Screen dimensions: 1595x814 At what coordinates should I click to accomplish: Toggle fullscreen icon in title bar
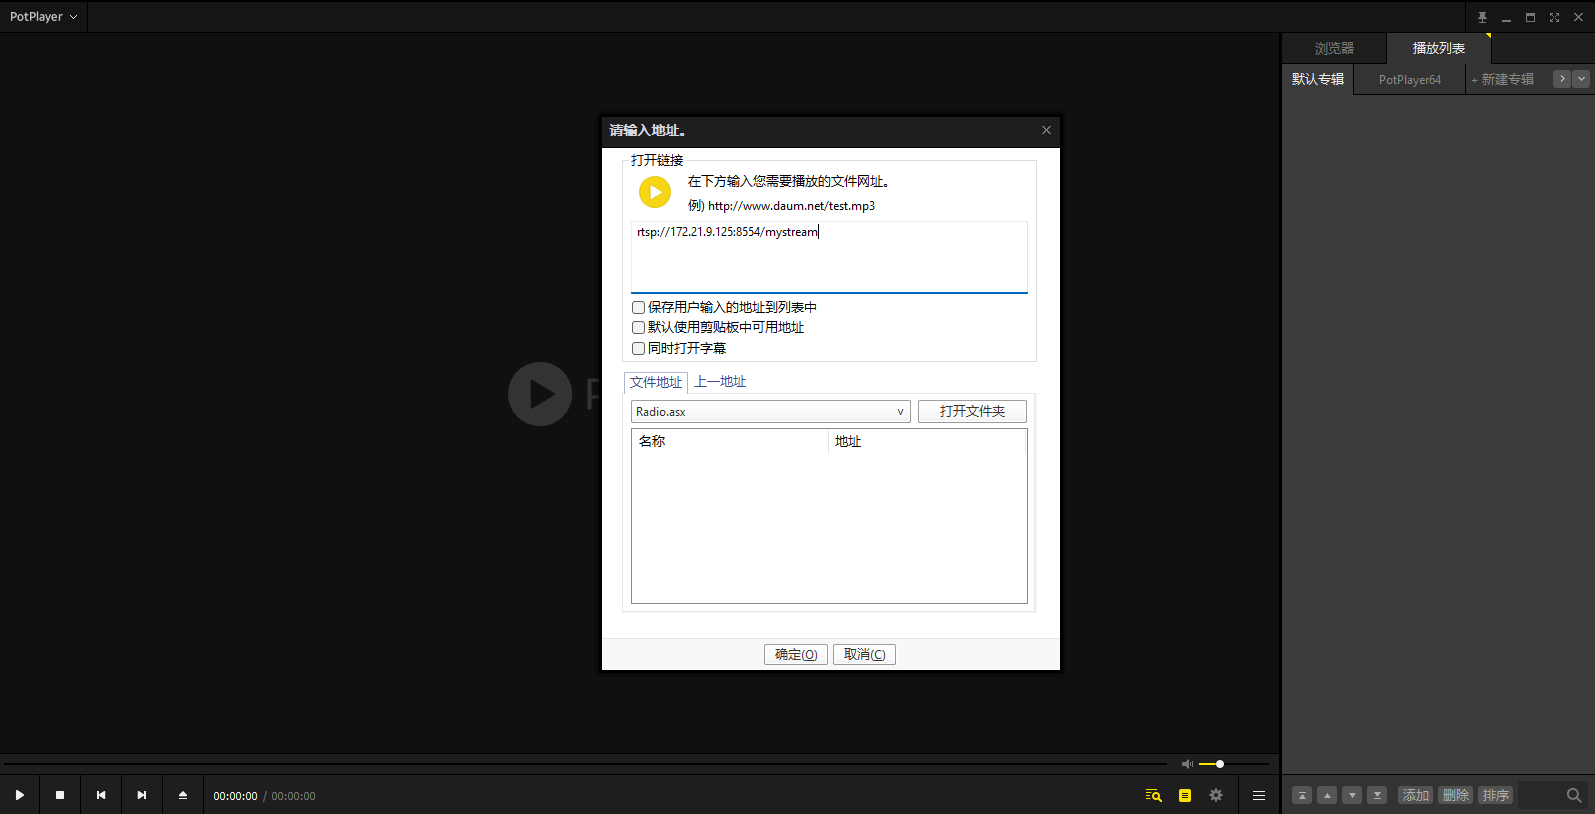point(1554,17)
